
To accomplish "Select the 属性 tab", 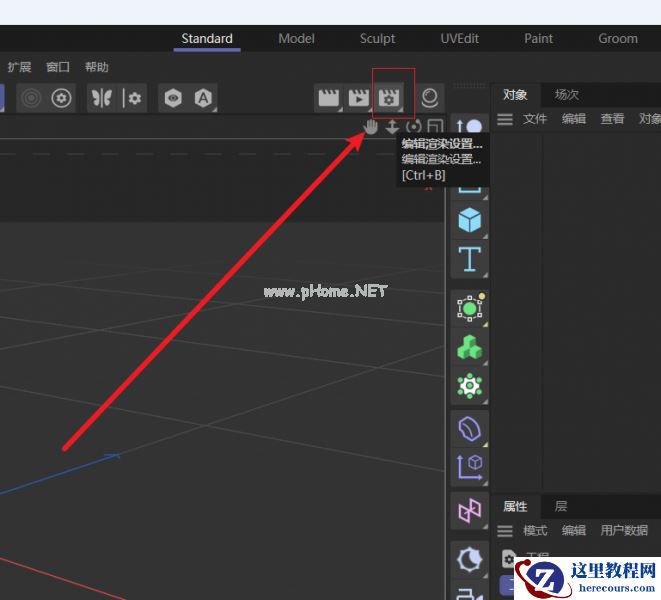I will tap(515, 506).
